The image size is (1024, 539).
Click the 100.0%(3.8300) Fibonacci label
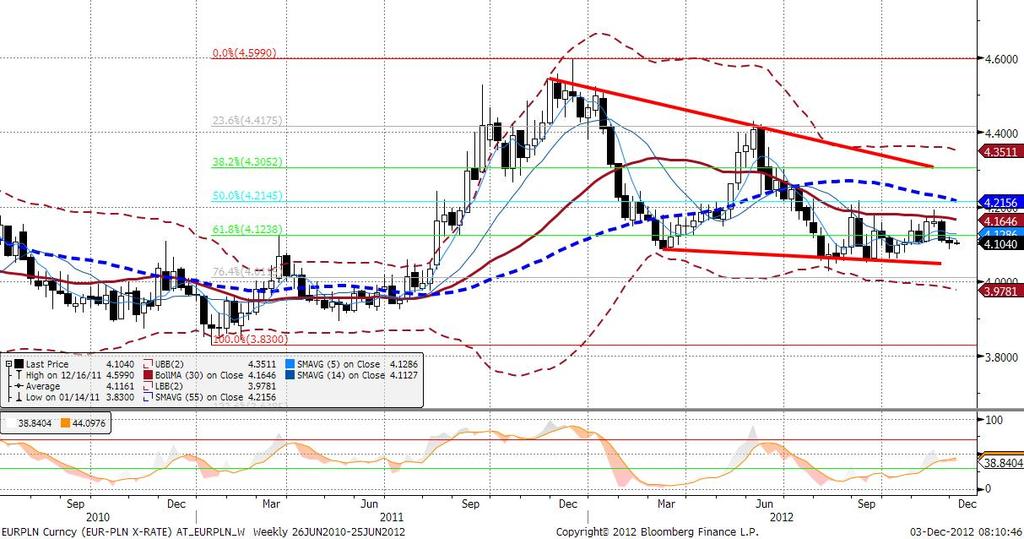250,340
